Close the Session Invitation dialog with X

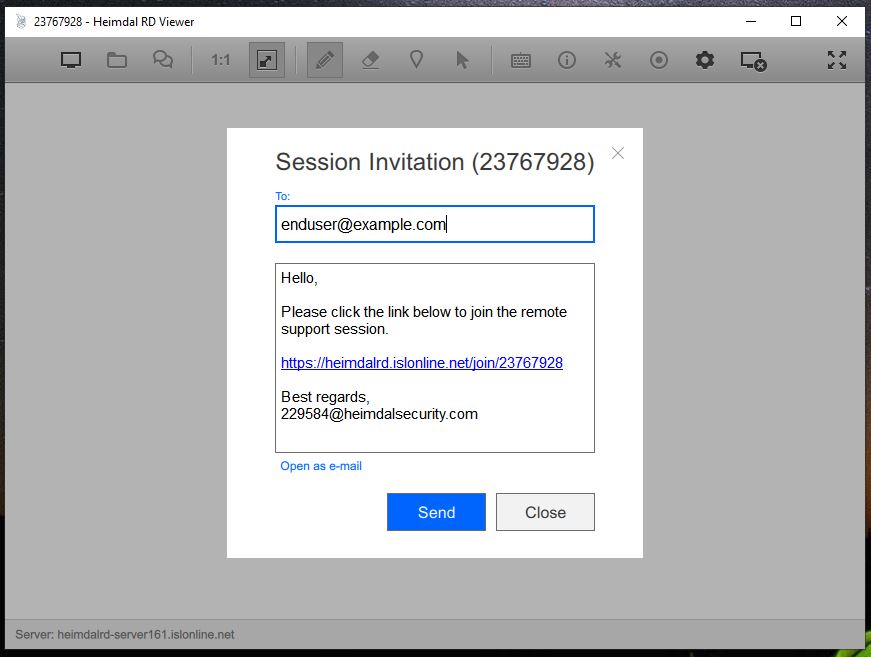tap(618, 153)
